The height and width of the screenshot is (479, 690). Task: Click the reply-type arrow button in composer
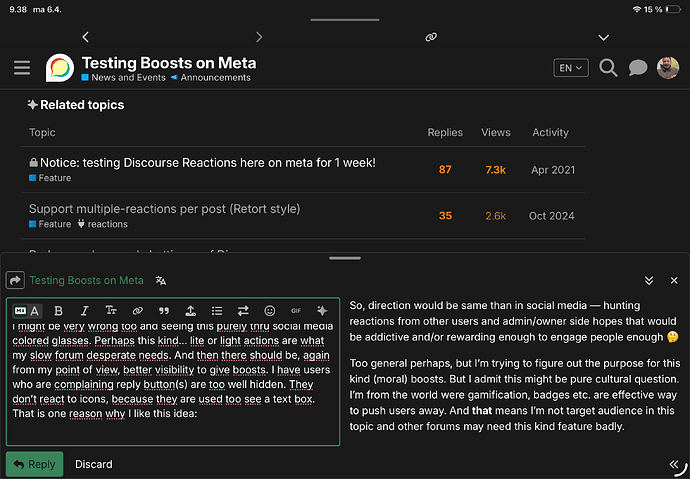(x=15, y=280)
